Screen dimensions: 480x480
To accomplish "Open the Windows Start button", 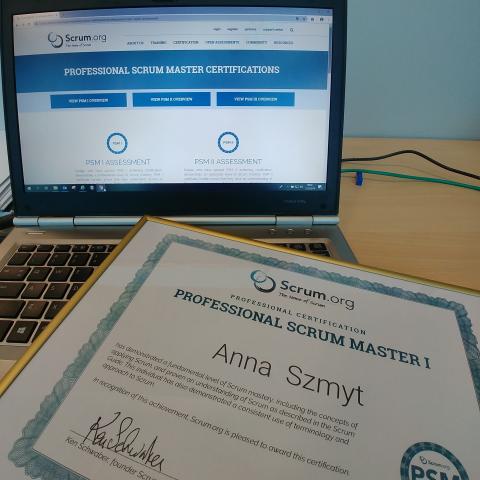I will 29,188.
